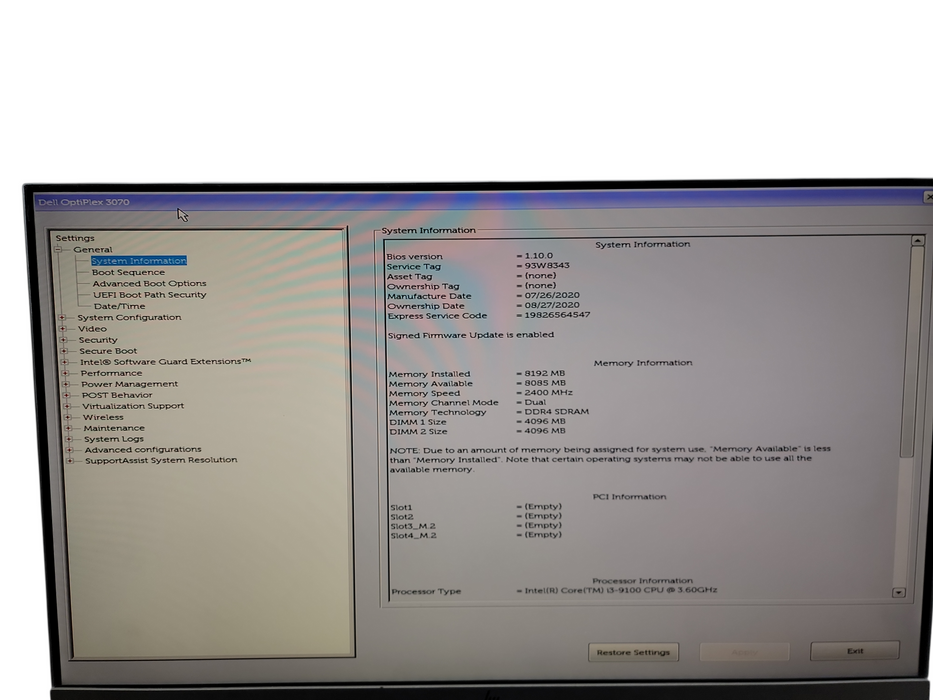Expand the Performance node
The width and height of the screenshot is (933, 700).
(65, 373)
